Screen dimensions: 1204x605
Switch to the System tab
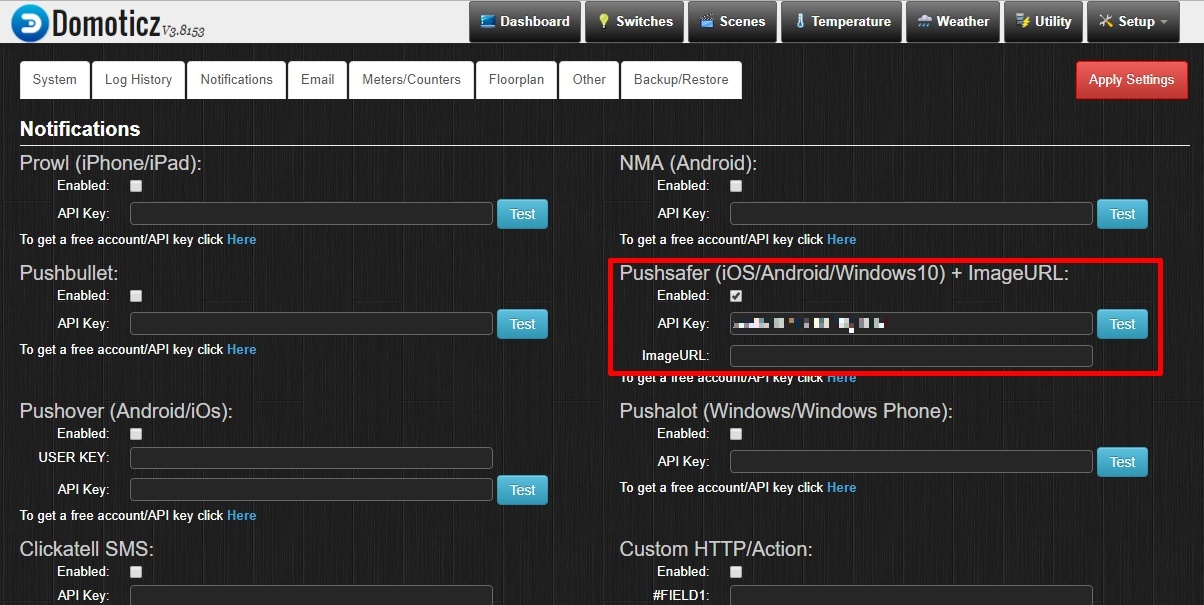click(54, 80)
